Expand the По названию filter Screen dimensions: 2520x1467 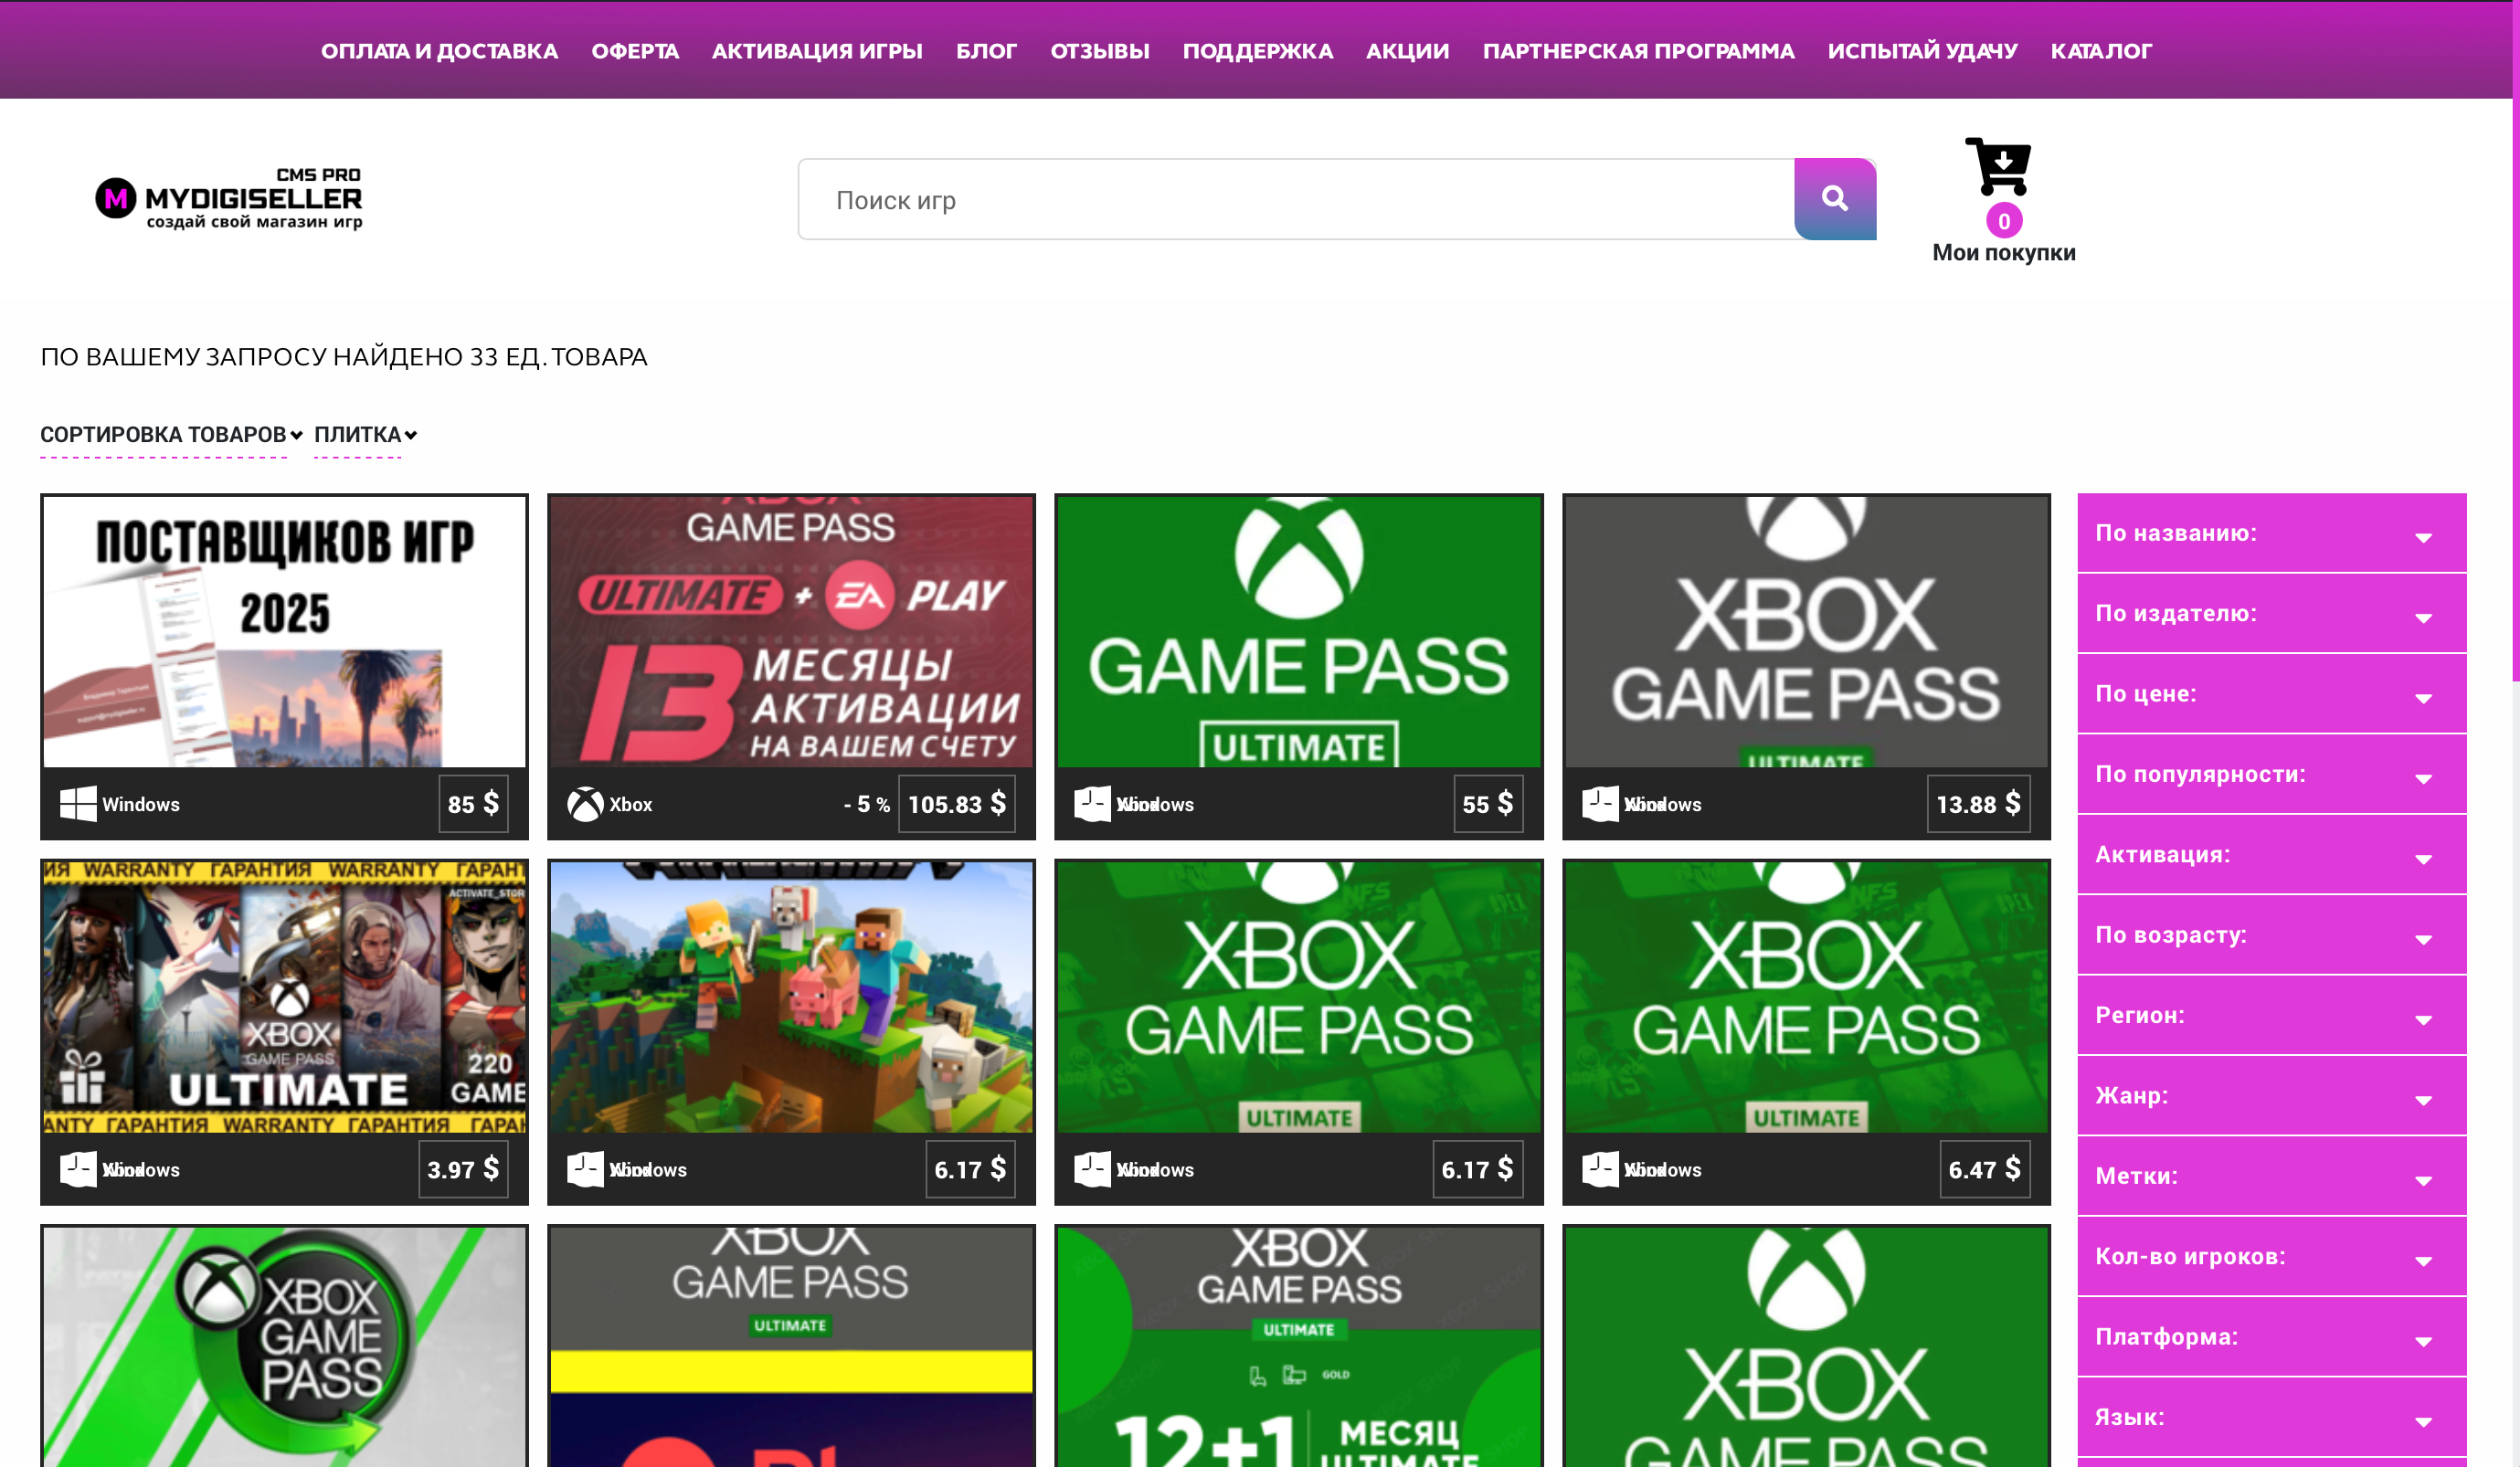pyautogui.click(x=2271, y=533)
